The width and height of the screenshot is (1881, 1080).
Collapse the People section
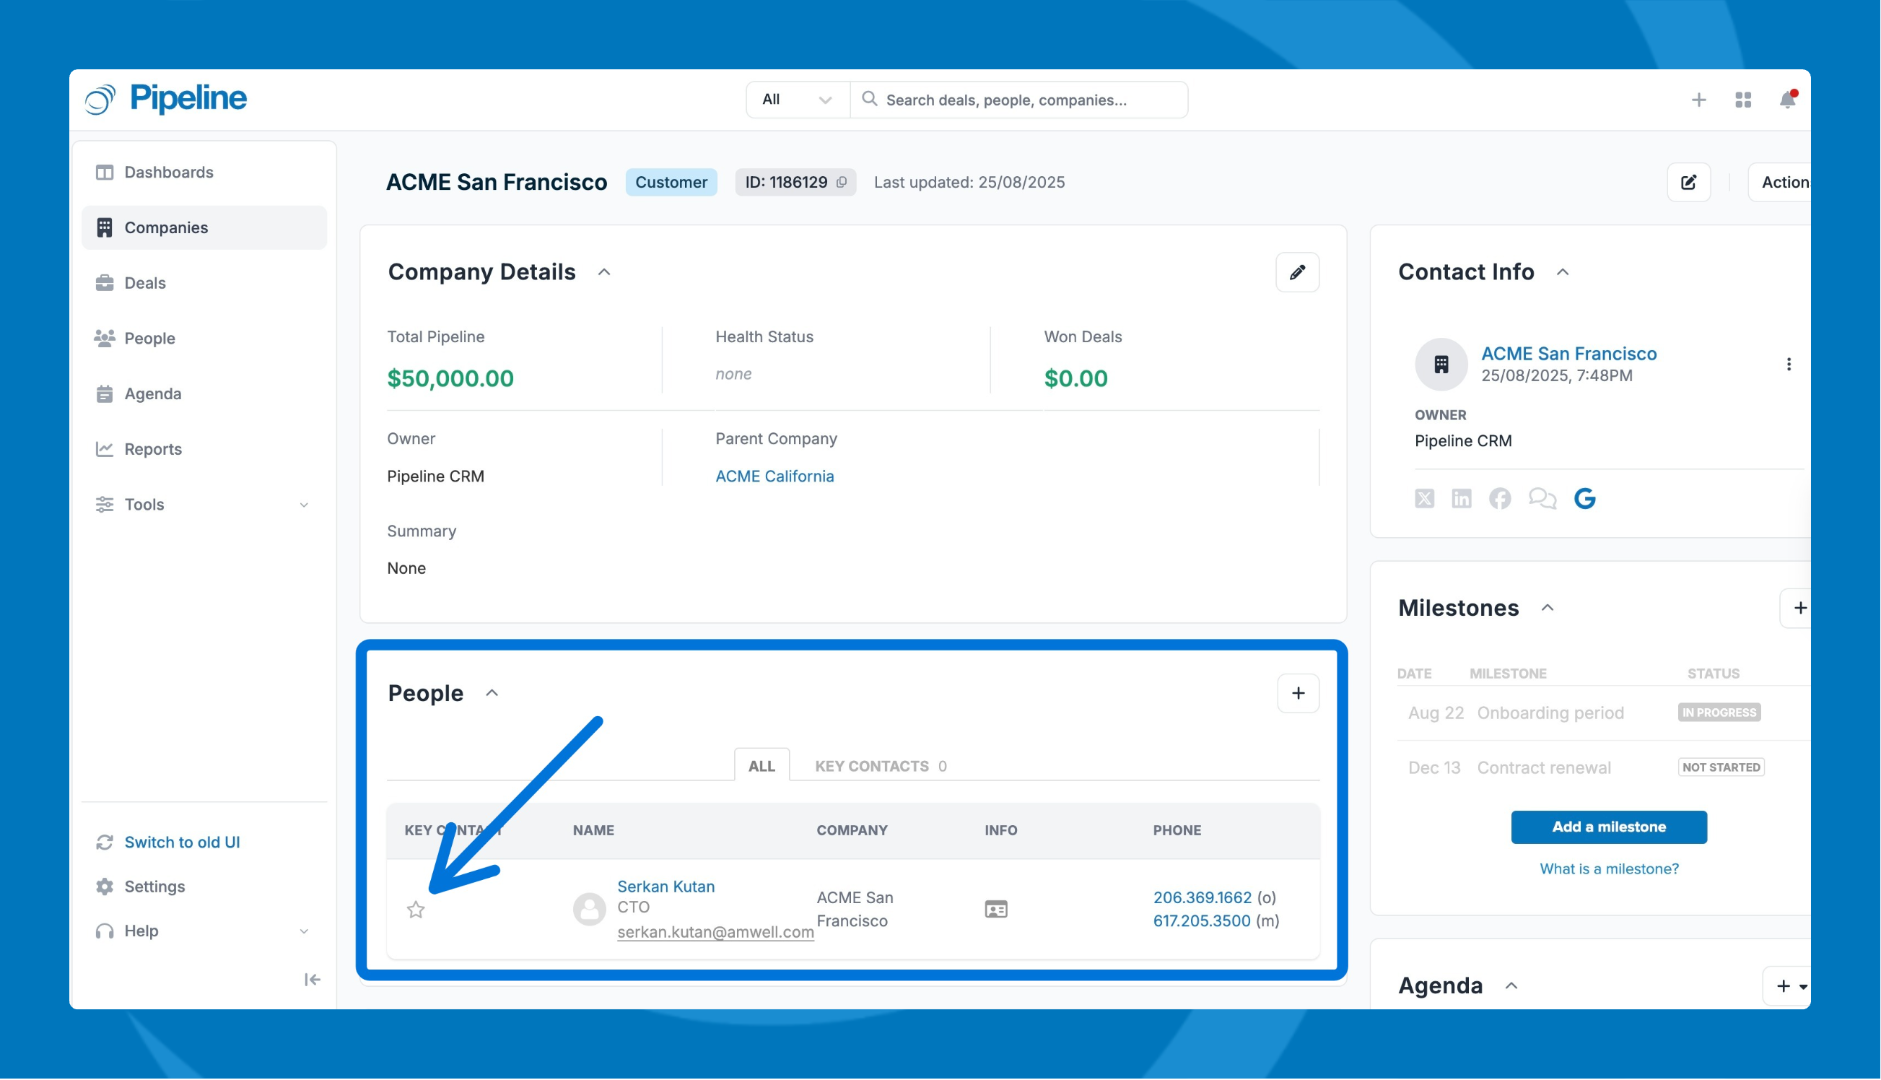(x=492, y=693)
